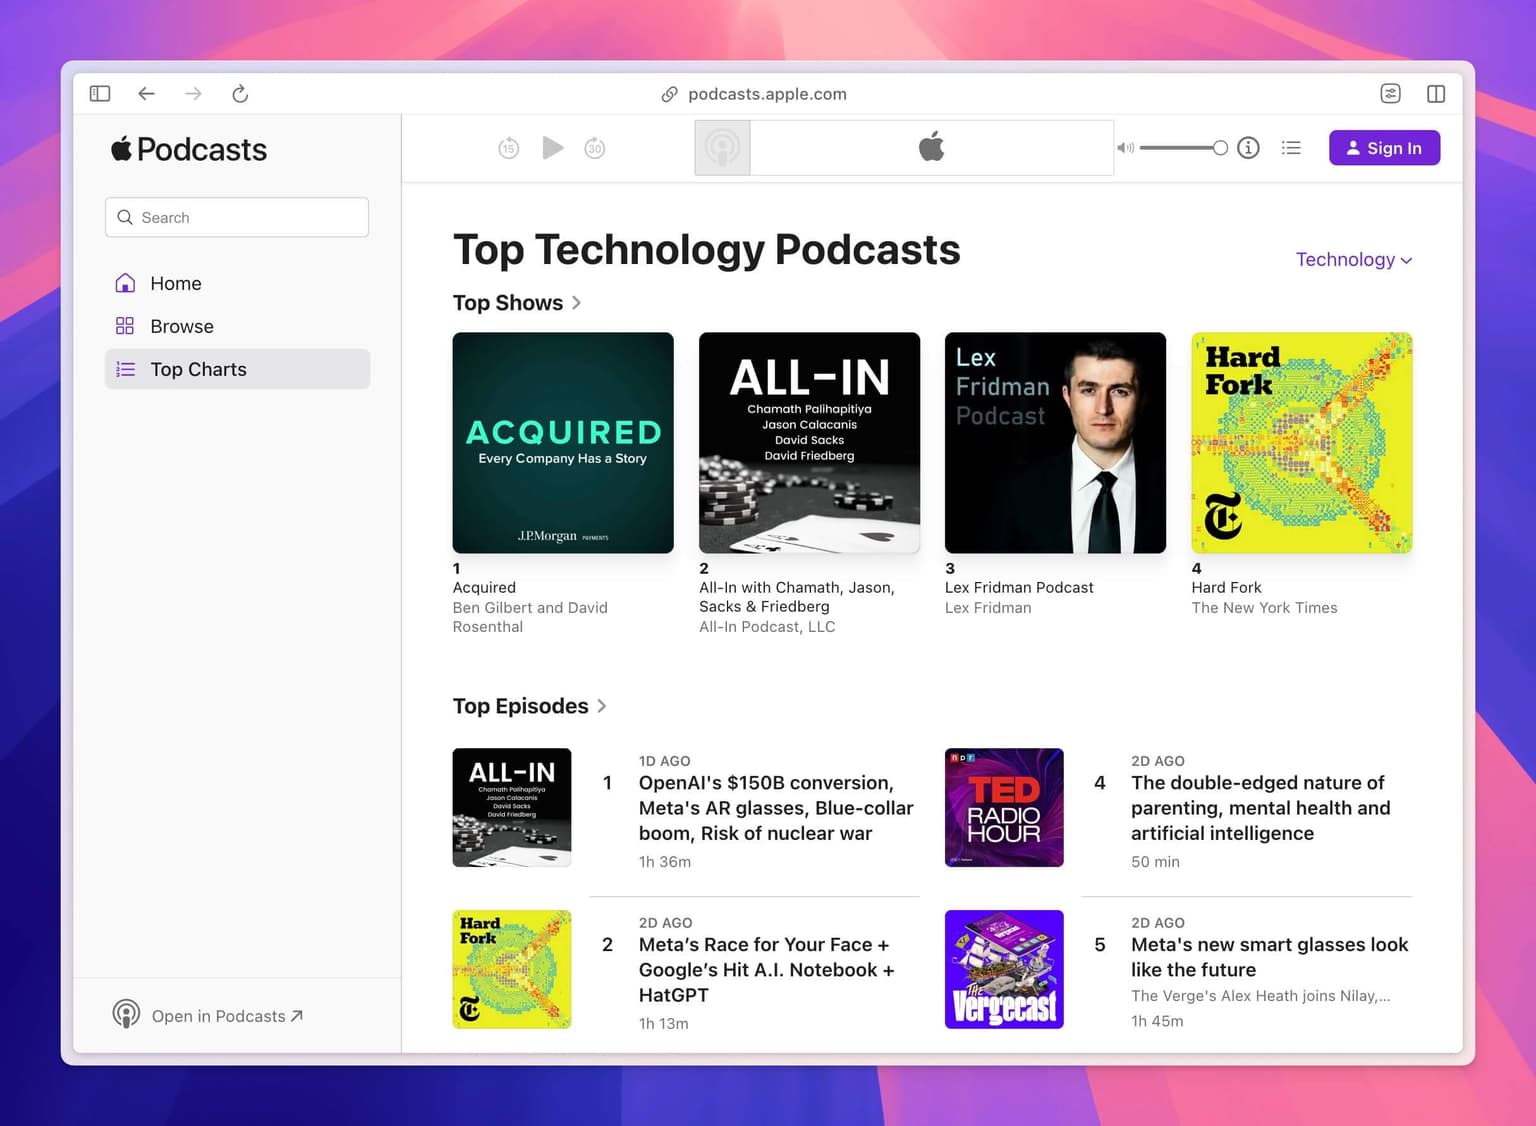Screen dimensions: 1536x1126
Task: Open Meta's new smart glasses episode
Action: (x=1269, y=957)
